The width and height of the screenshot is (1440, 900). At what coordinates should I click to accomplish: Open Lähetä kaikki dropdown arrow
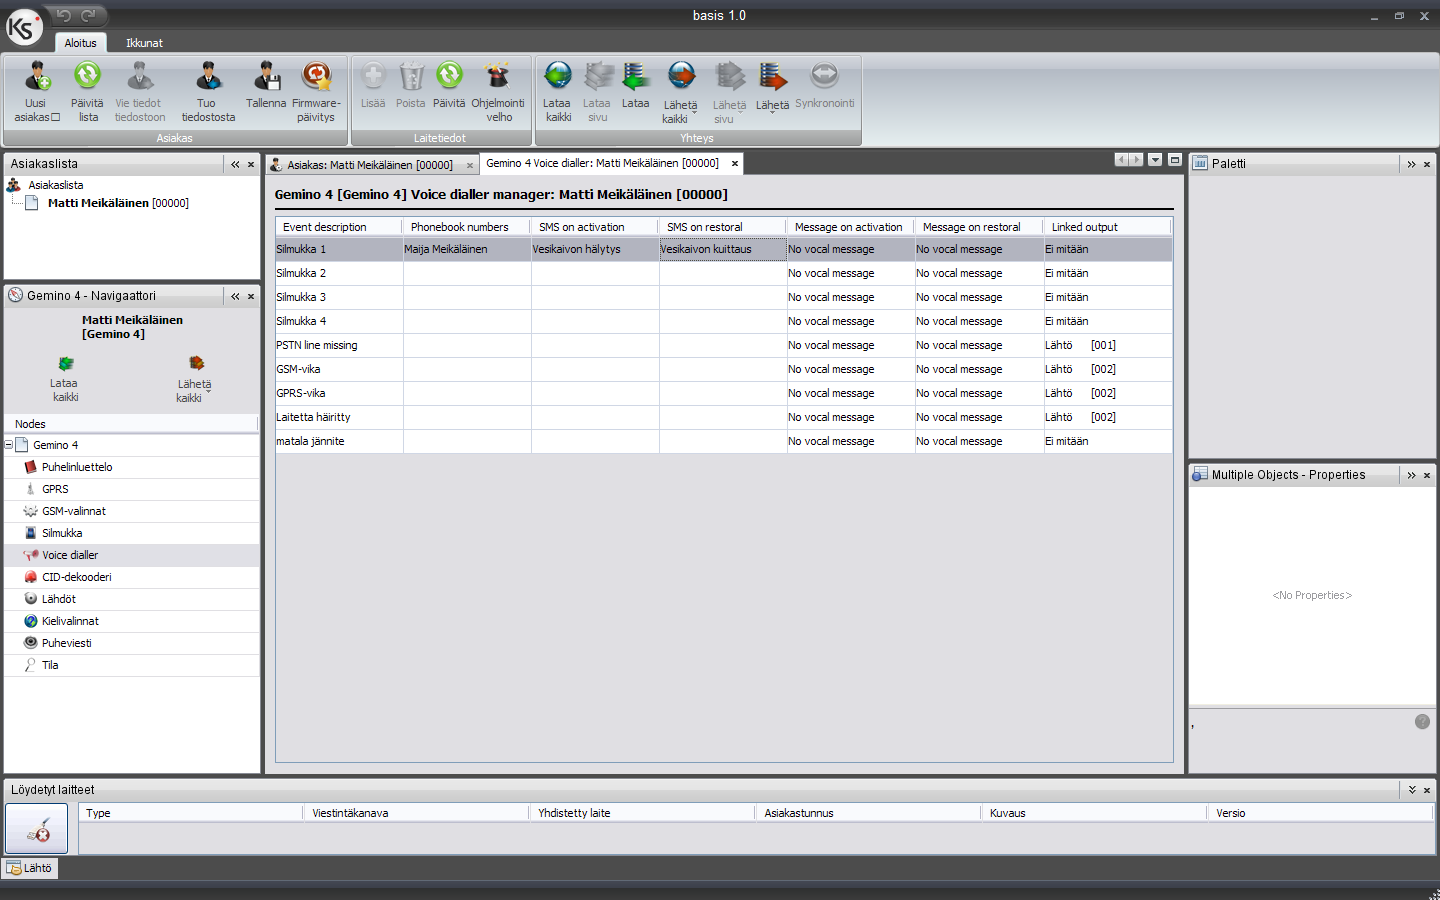click(x=694, y=113)
